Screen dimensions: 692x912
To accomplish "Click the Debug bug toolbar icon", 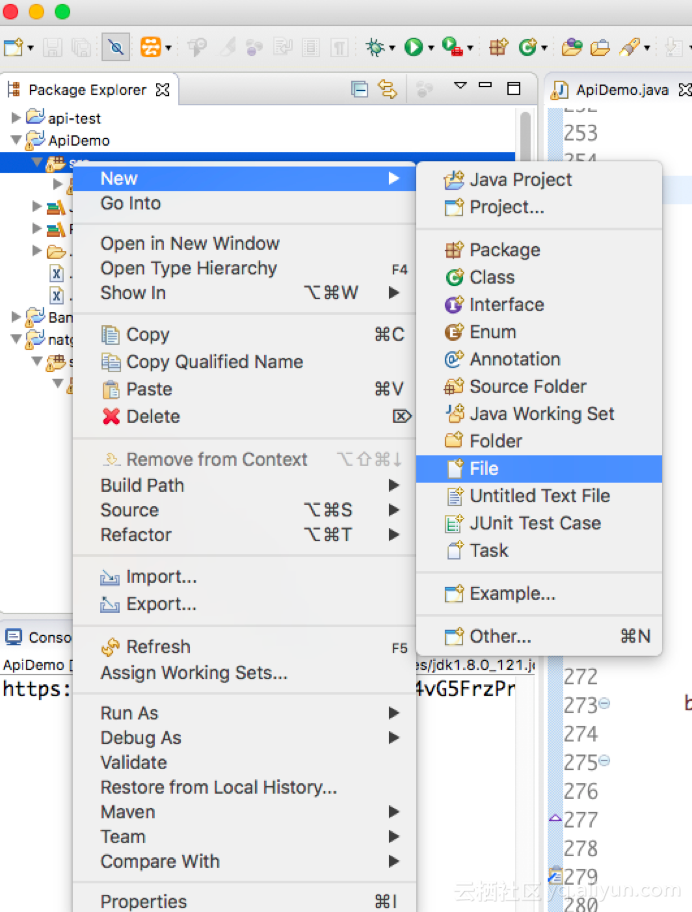I will point(375,47).
